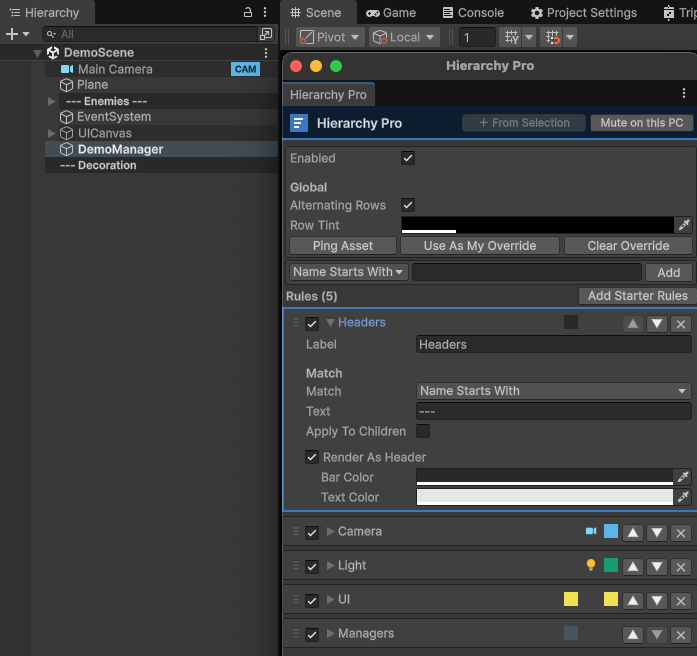
Task: Click the grid snap value field
Action: click(477, 37)
